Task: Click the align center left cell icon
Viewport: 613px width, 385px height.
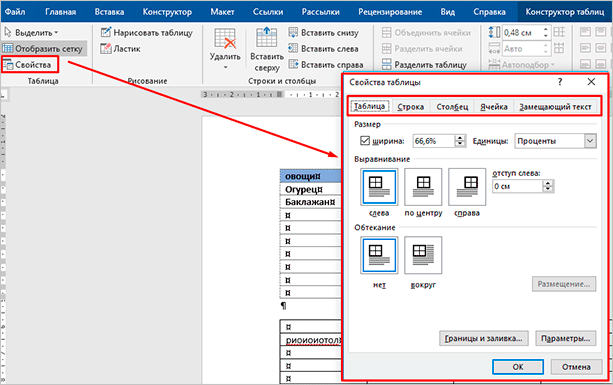Action: click(585, 48)
